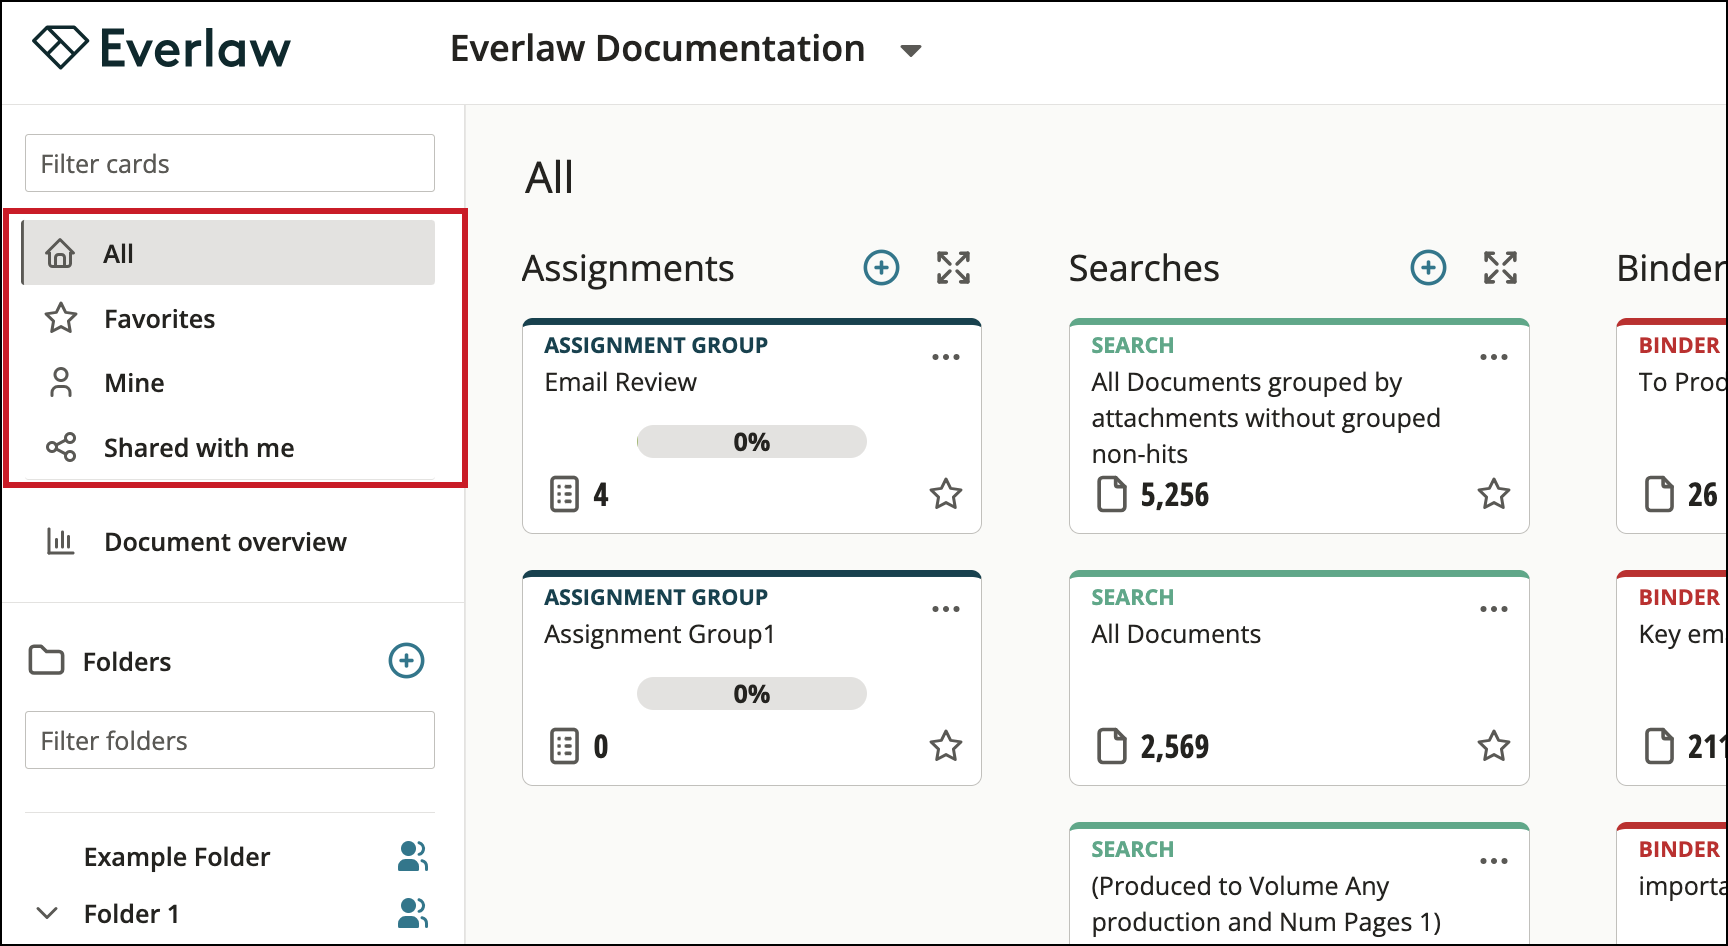Click the Everlaw logo
The width and height of the screenshot is (1728, 946).
pyautogui.click(x=161, y=47)
